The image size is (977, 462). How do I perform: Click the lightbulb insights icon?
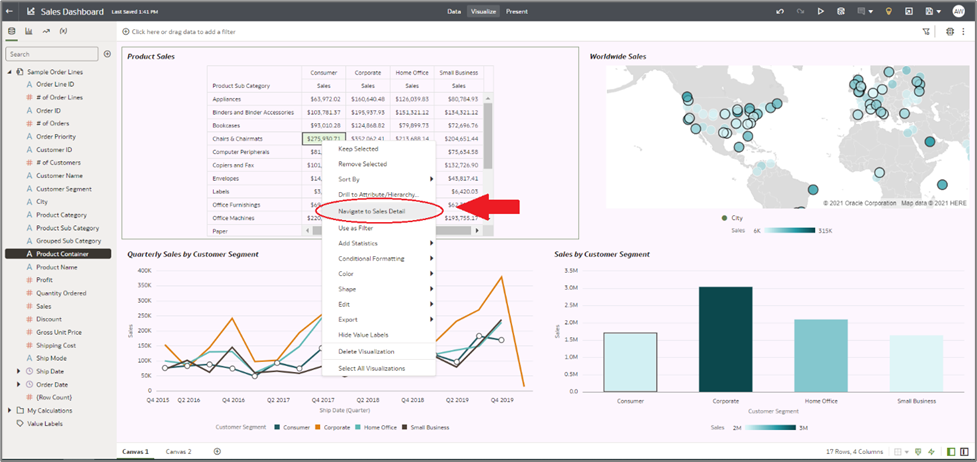click(889, 11)
